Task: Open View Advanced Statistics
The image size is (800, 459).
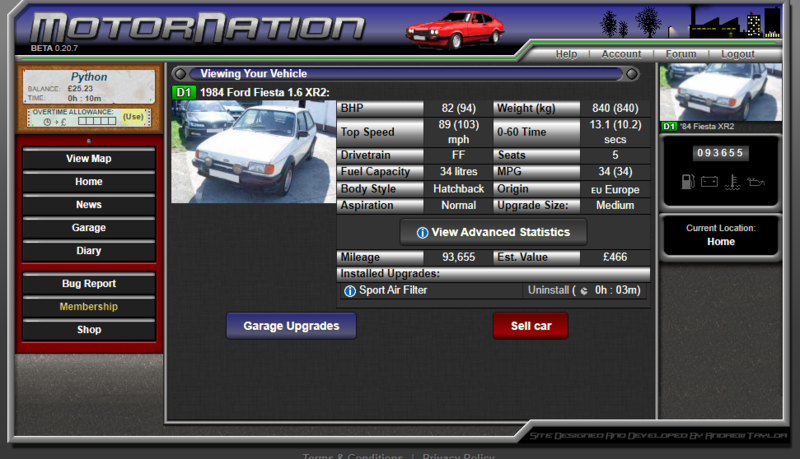Action: tap(493, 232)
